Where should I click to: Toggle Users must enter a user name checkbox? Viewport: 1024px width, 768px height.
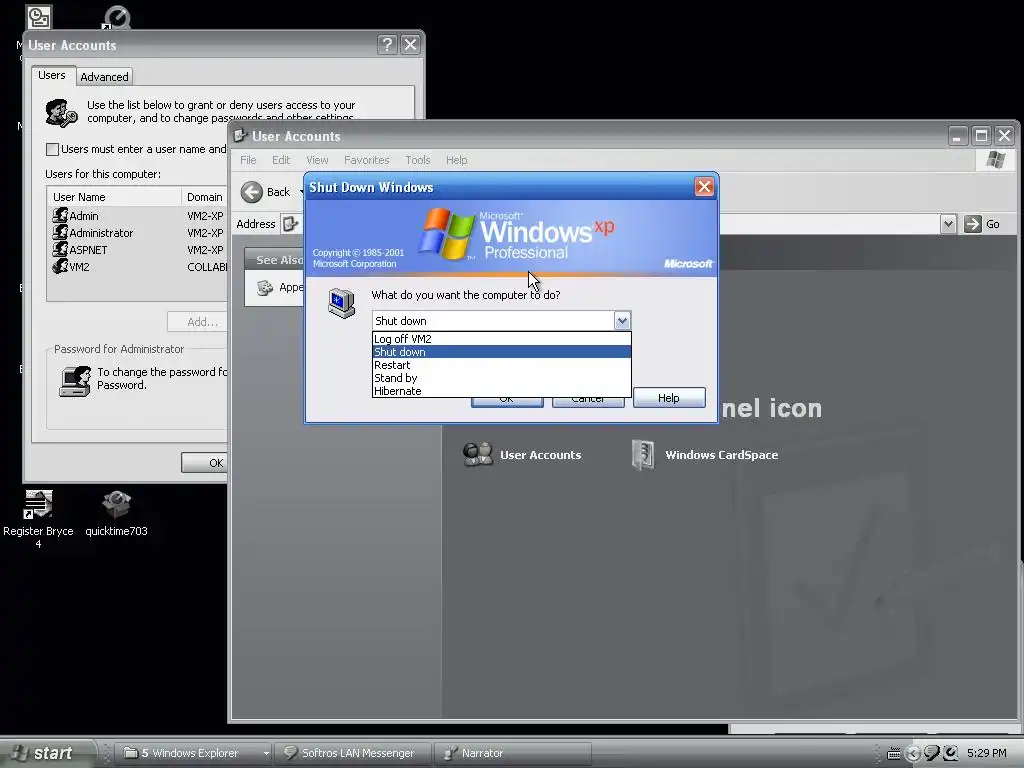coord(52,150)
